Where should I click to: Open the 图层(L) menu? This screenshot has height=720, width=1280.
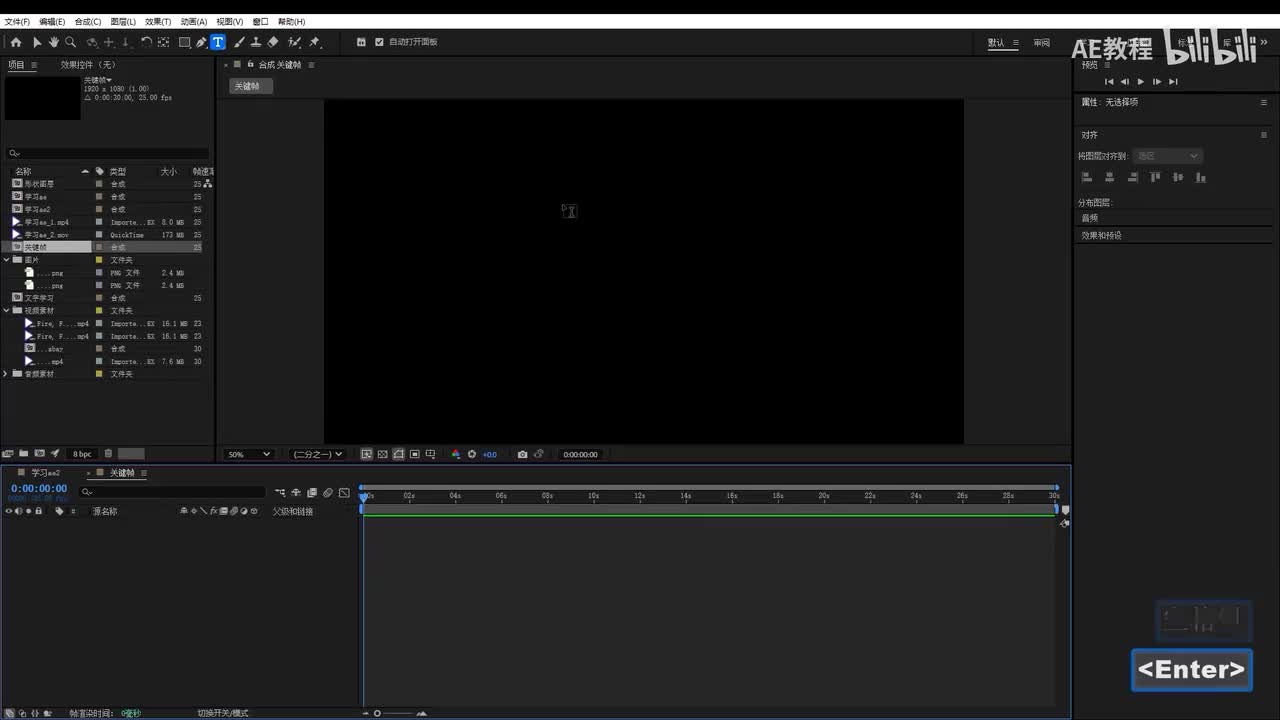123,21
